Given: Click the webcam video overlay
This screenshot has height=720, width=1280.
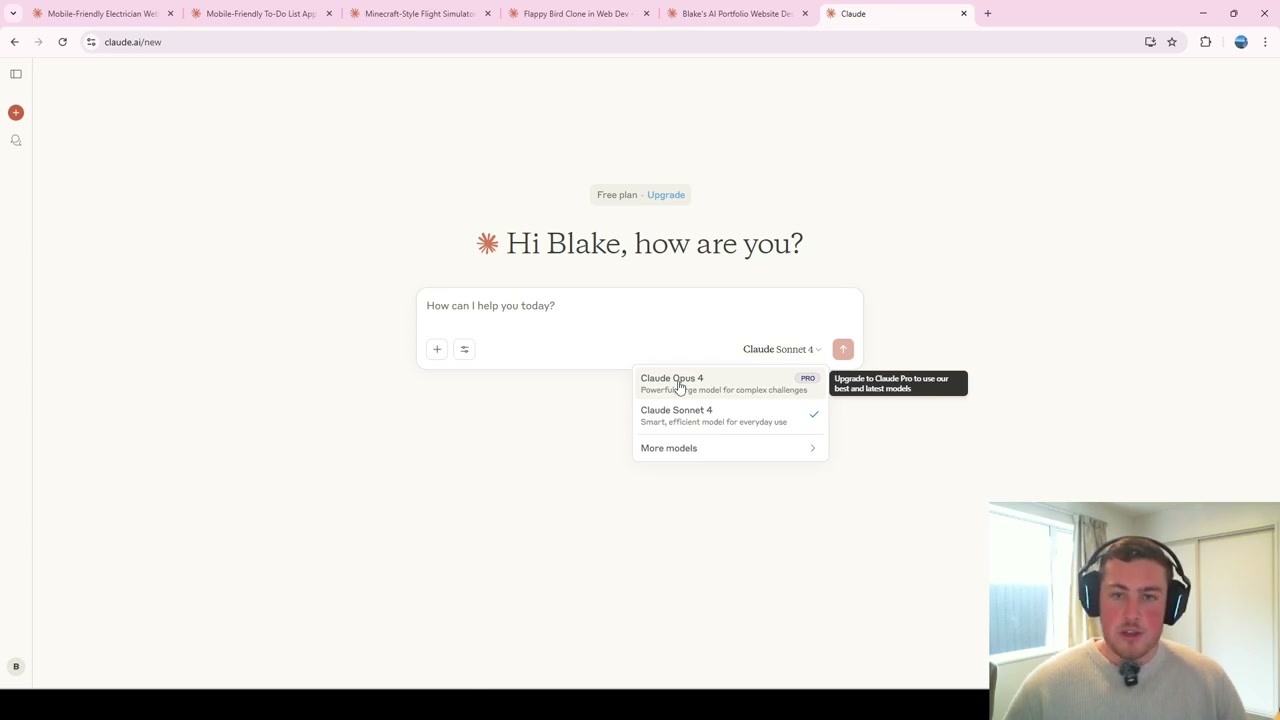Looking at the screenshot, I should pyautogui.click(x=1134, y=610).
